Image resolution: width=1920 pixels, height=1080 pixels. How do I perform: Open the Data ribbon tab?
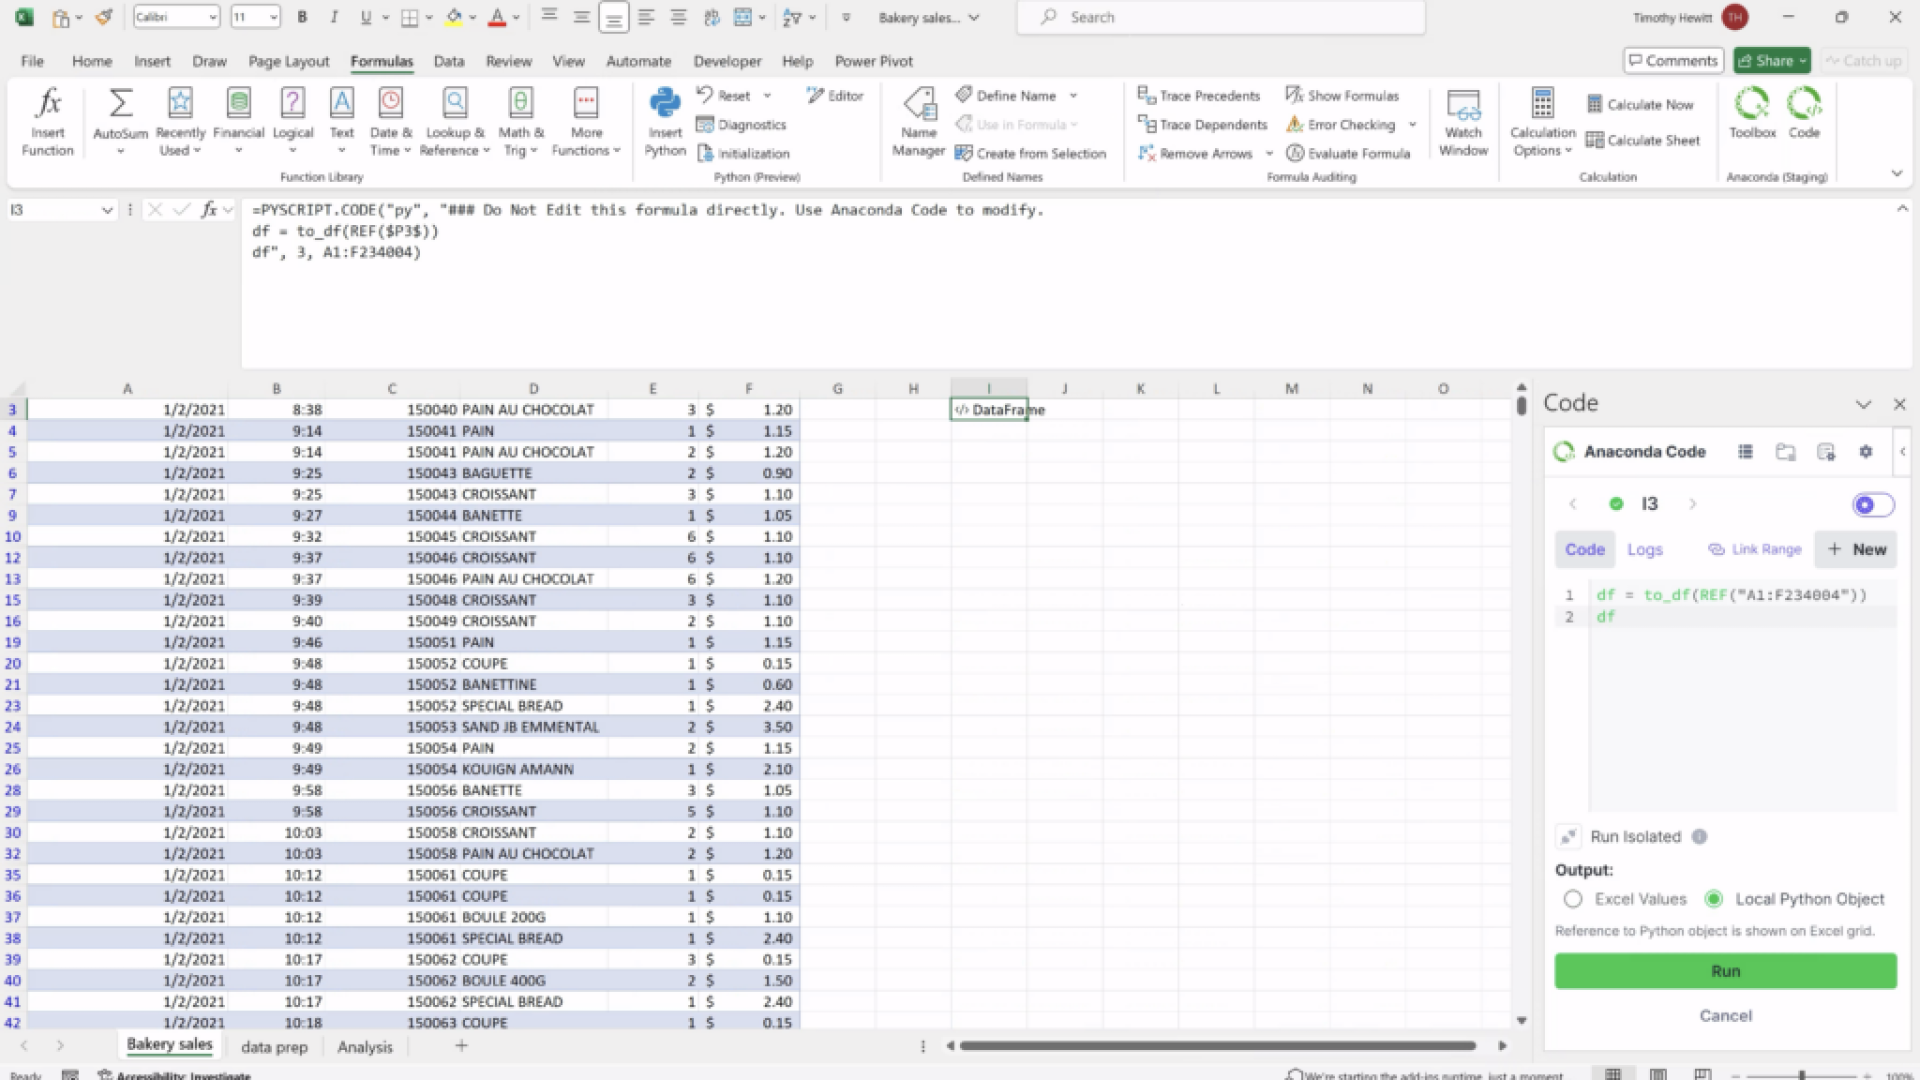point(449,61)
